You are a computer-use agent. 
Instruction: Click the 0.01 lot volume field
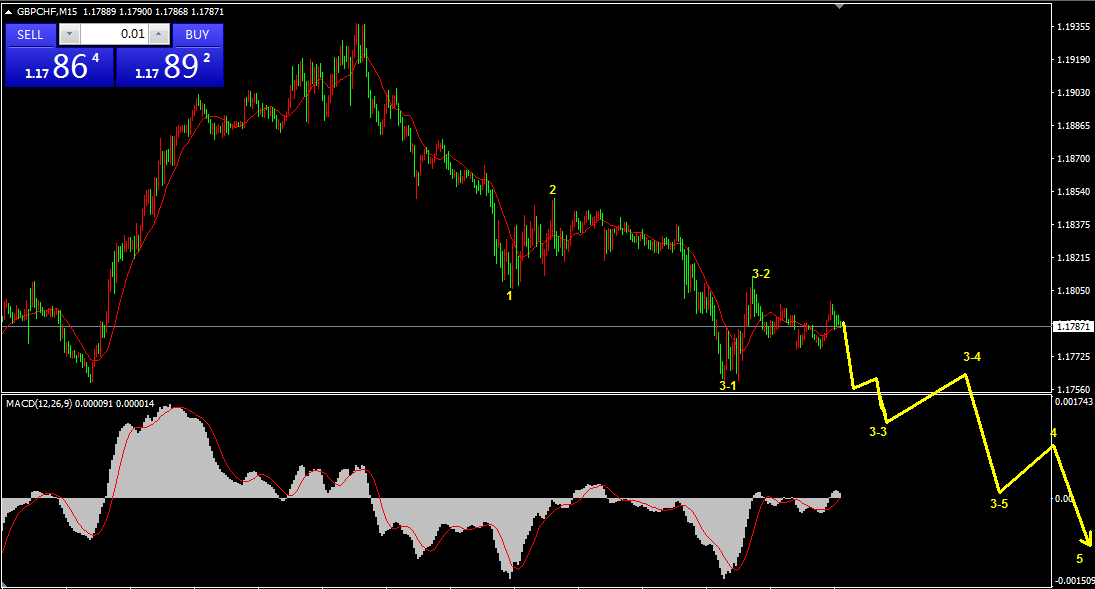(115, 34)
